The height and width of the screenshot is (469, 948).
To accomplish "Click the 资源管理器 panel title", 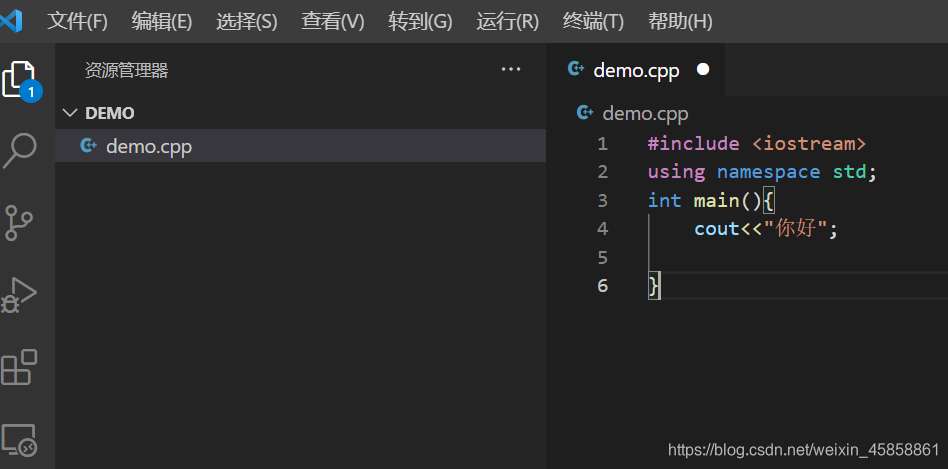I will pyautogui.click(x=126, y=71).
